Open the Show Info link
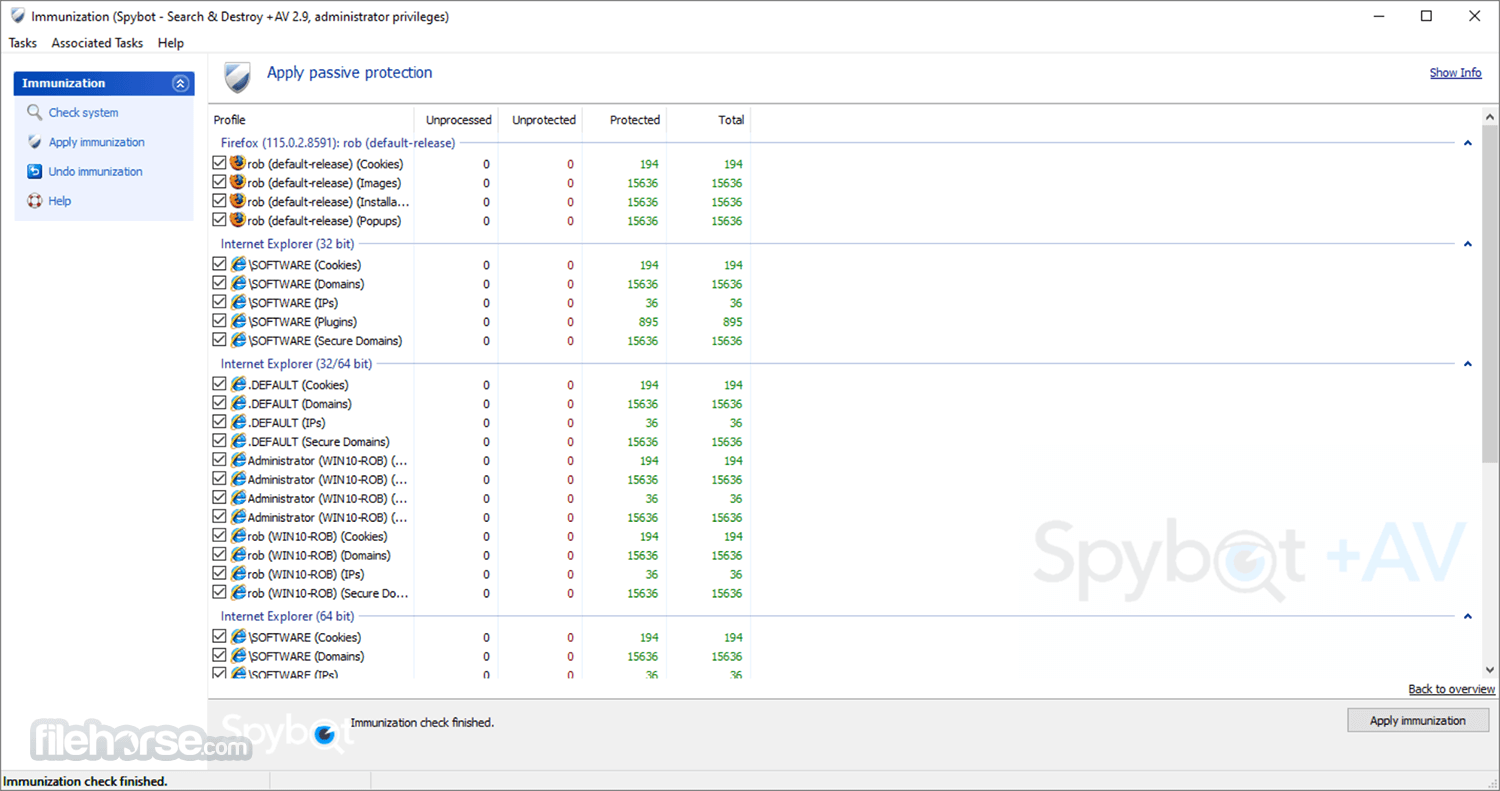 [x=1455, y=72]
